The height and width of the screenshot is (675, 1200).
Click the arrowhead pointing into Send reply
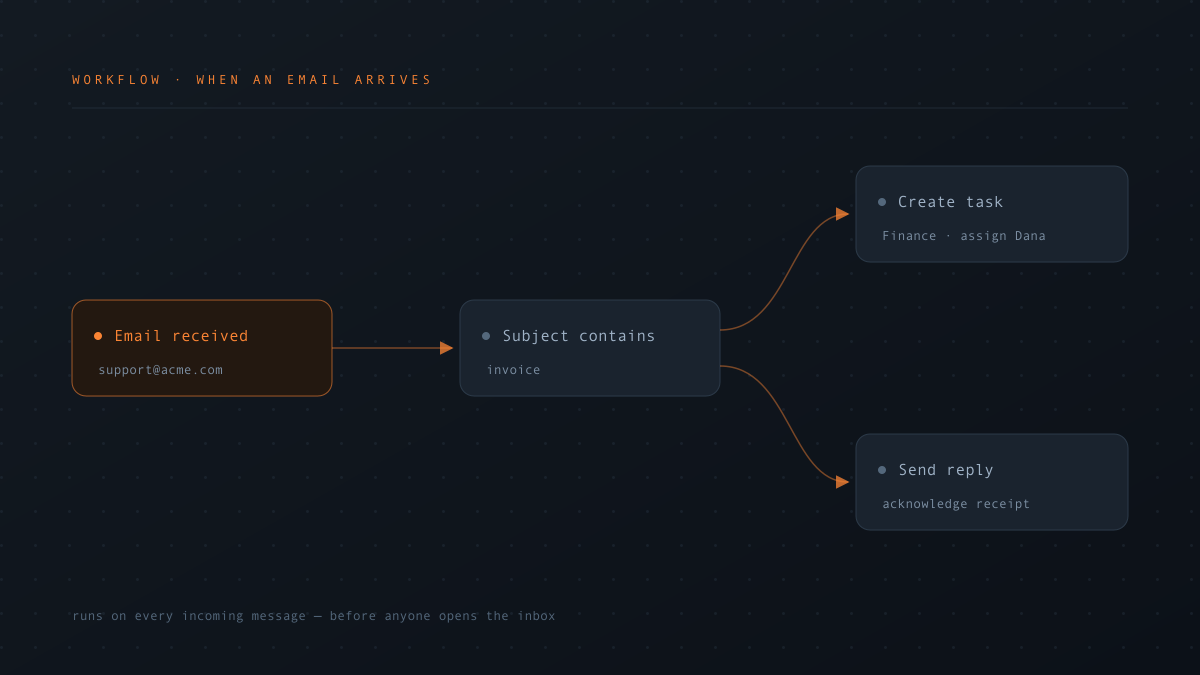843,482
